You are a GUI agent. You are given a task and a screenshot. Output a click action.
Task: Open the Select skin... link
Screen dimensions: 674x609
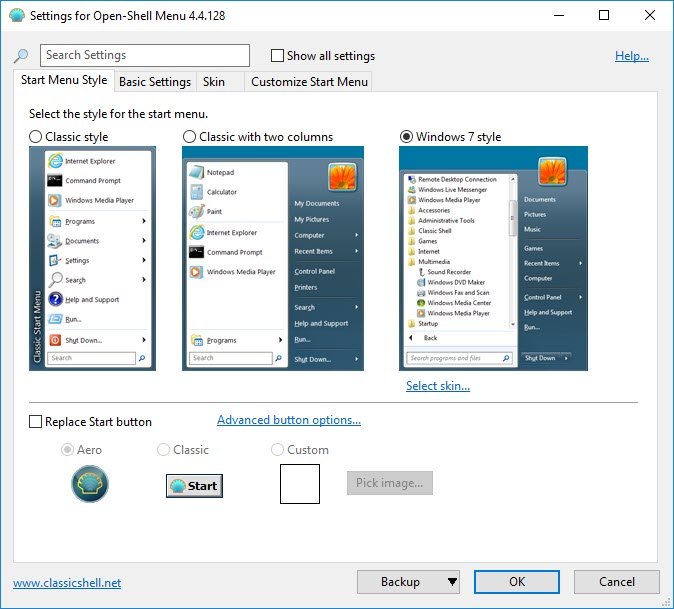point(438,386)
